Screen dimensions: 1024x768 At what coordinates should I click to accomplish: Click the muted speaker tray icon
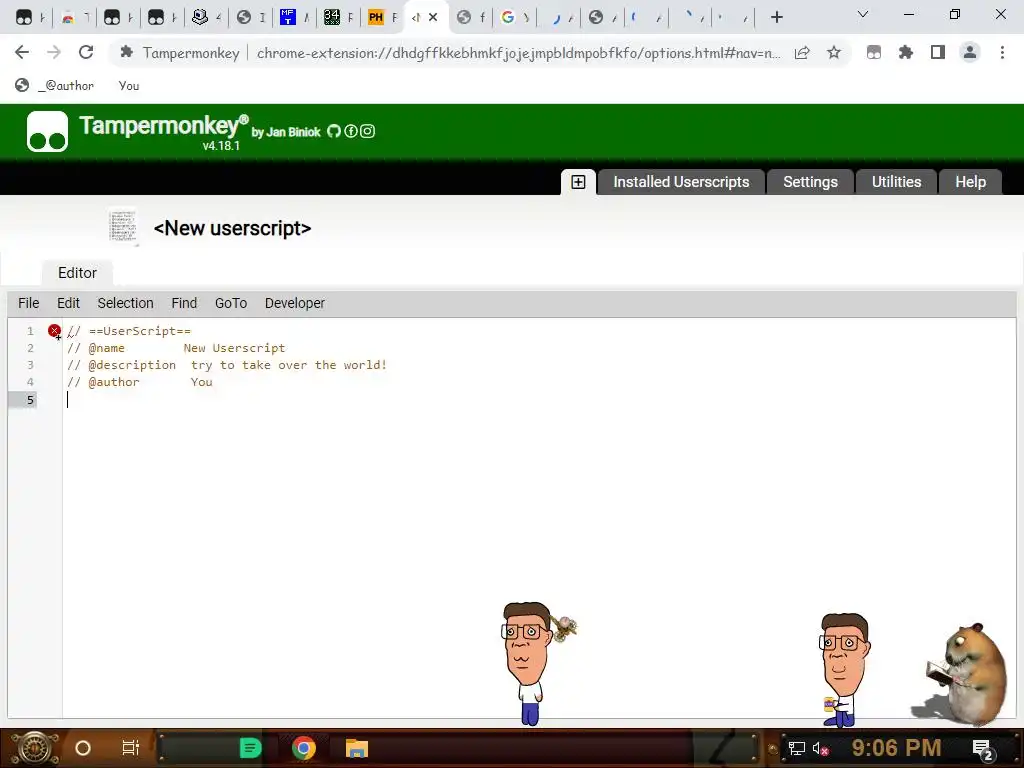click(821, 748)
